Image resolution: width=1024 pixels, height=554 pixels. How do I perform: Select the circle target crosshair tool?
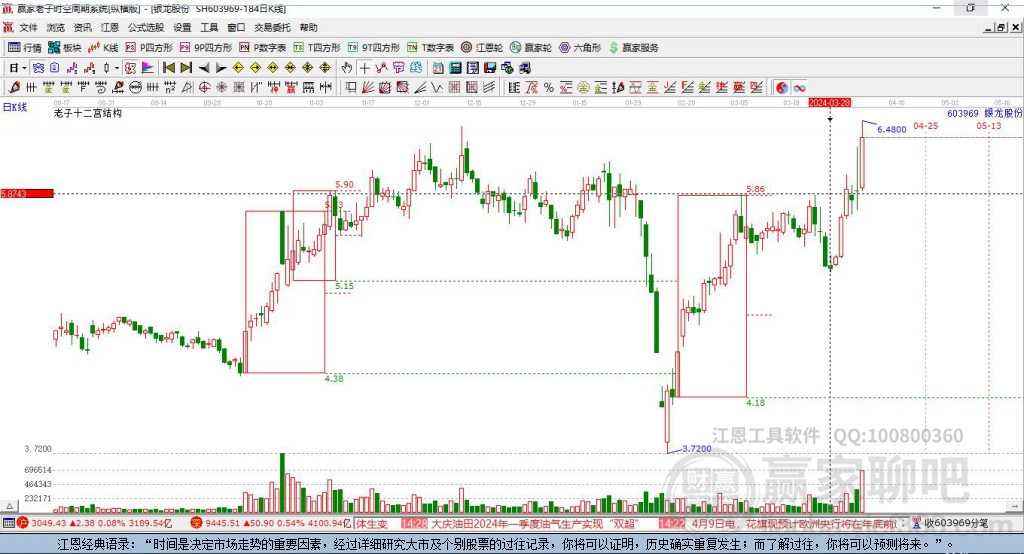coord(204,88)
